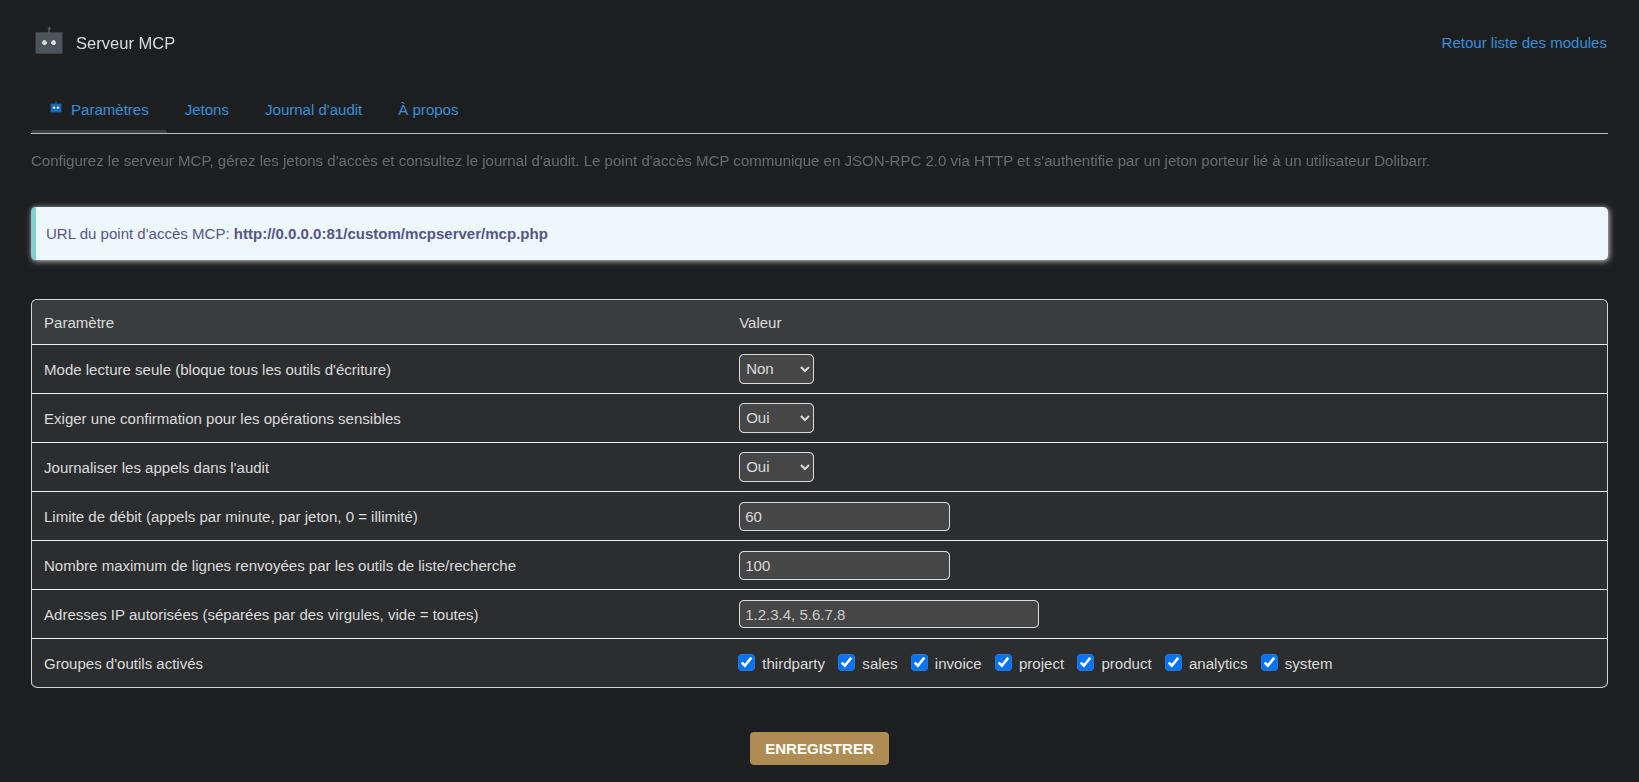
Task: Open the Journal d'audit tab
Action: click(x=313, y=110)
